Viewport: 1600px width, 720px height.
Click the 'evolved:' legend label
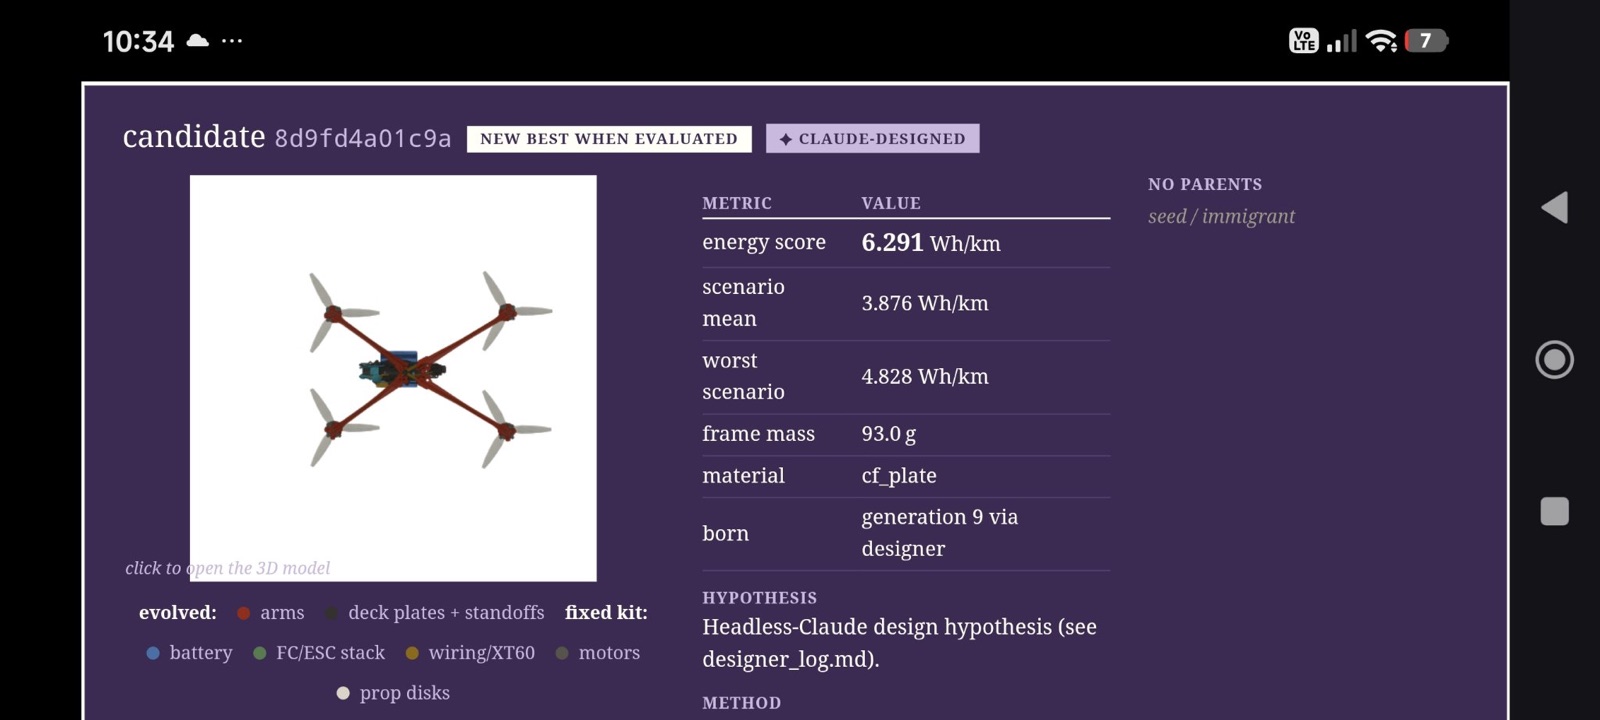tap(178, 613)
